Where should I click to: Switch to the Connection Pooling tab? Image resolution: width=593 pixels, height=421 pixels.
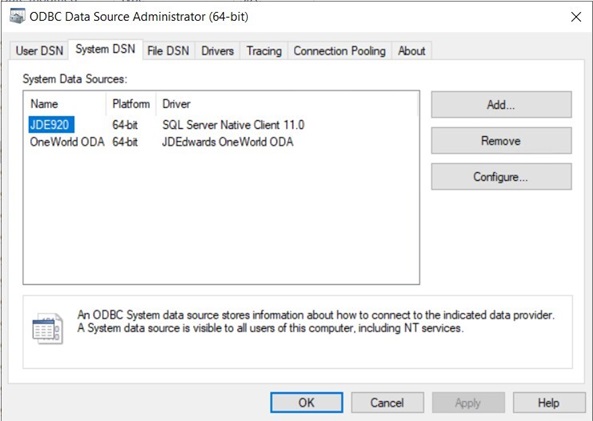tap(340, 51)
